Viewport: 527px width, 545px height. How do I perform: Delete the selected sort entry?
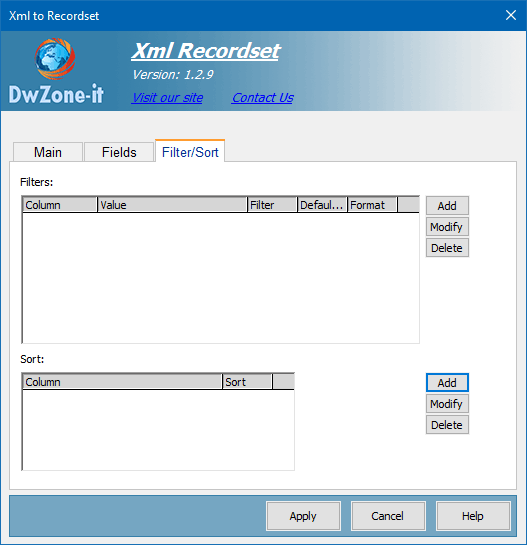tap(447, 425)
